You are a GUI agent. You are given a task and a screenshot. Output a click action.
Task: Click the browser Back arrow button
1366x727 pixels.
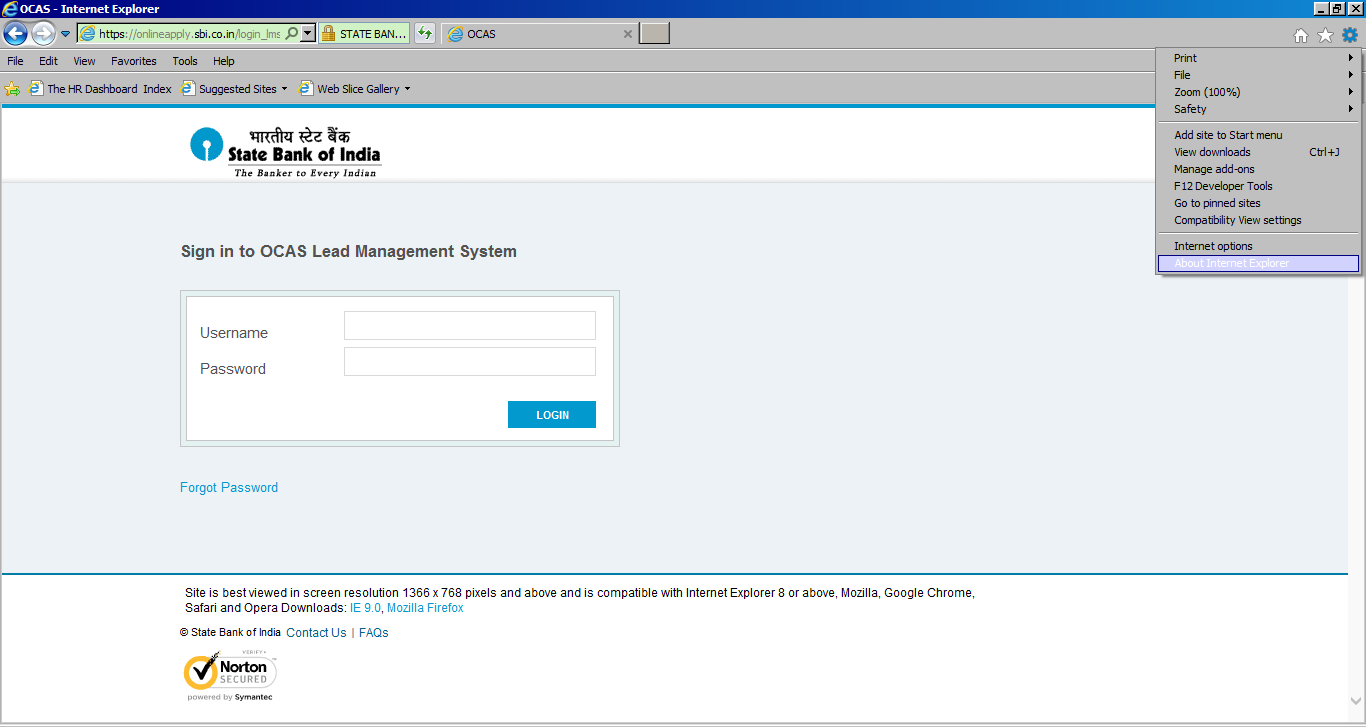tap(15, 34)
